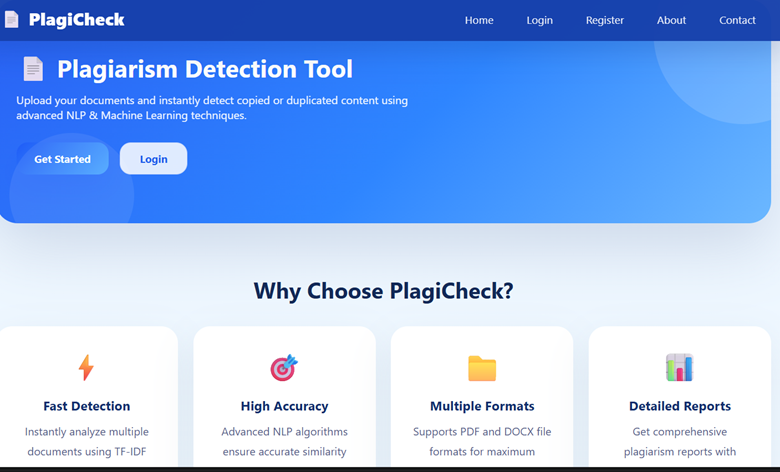Select the High Accuracy card title
780x472 pixels.
click(285, 406)
